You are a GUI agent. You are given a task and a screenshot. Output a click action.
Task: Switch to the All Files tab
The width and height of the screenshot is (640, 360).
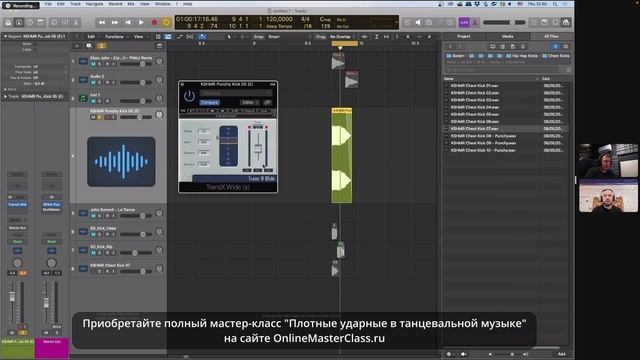(551, 36)
